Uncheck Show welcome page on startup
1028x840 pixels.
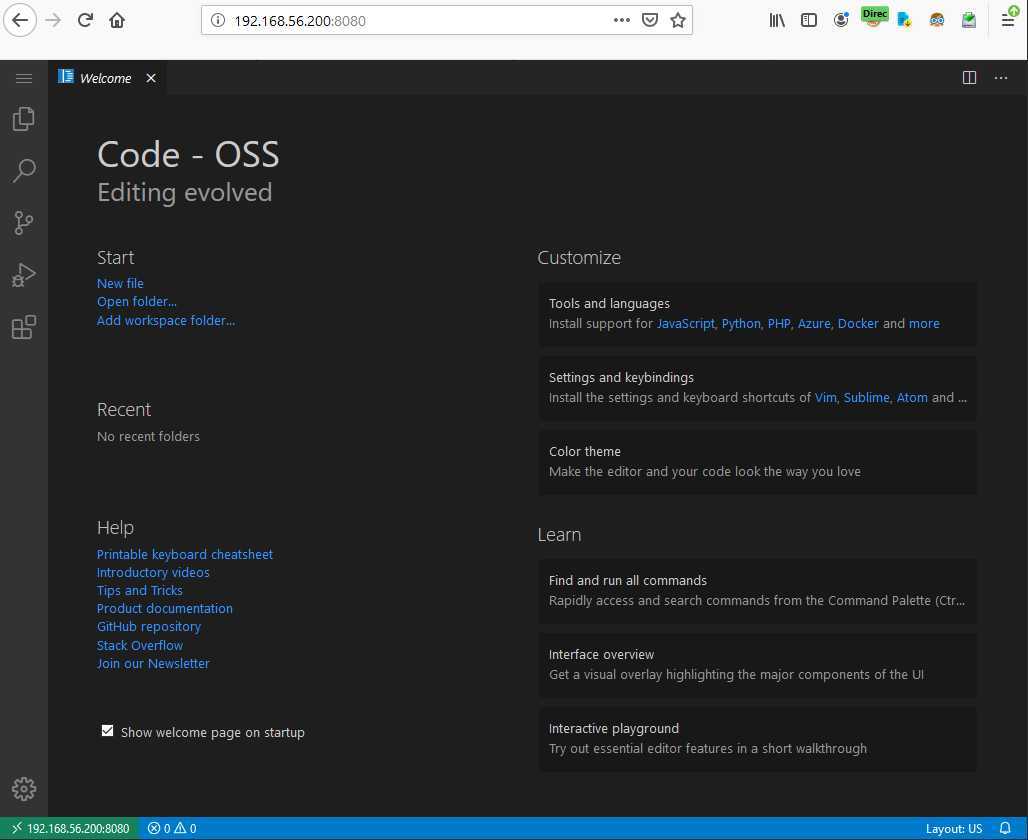coord(108,730)
